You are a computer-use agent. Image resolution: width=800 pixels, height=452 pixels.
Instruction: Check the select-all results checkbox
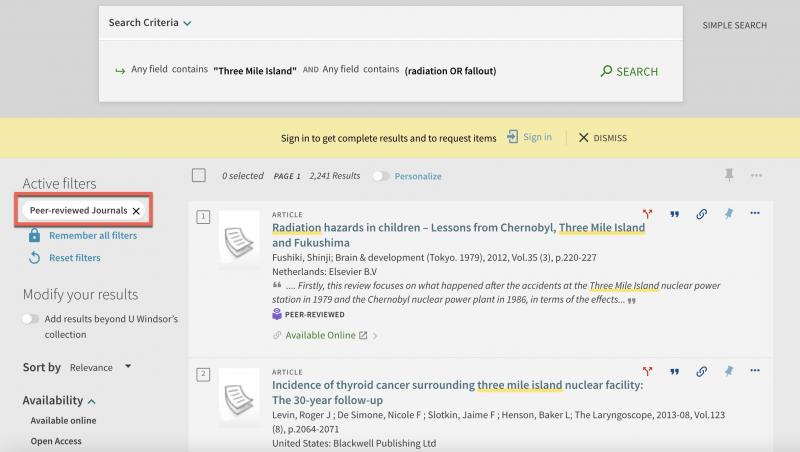coord(199,176)
